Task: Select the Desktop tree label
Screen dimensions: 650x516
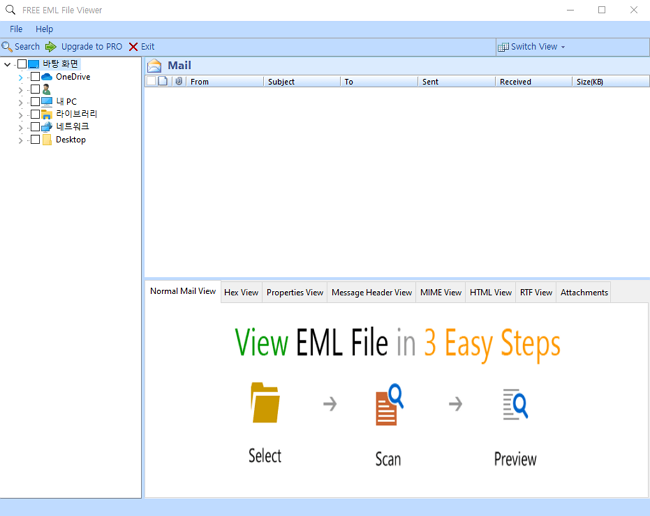Action: click(71, 140)
